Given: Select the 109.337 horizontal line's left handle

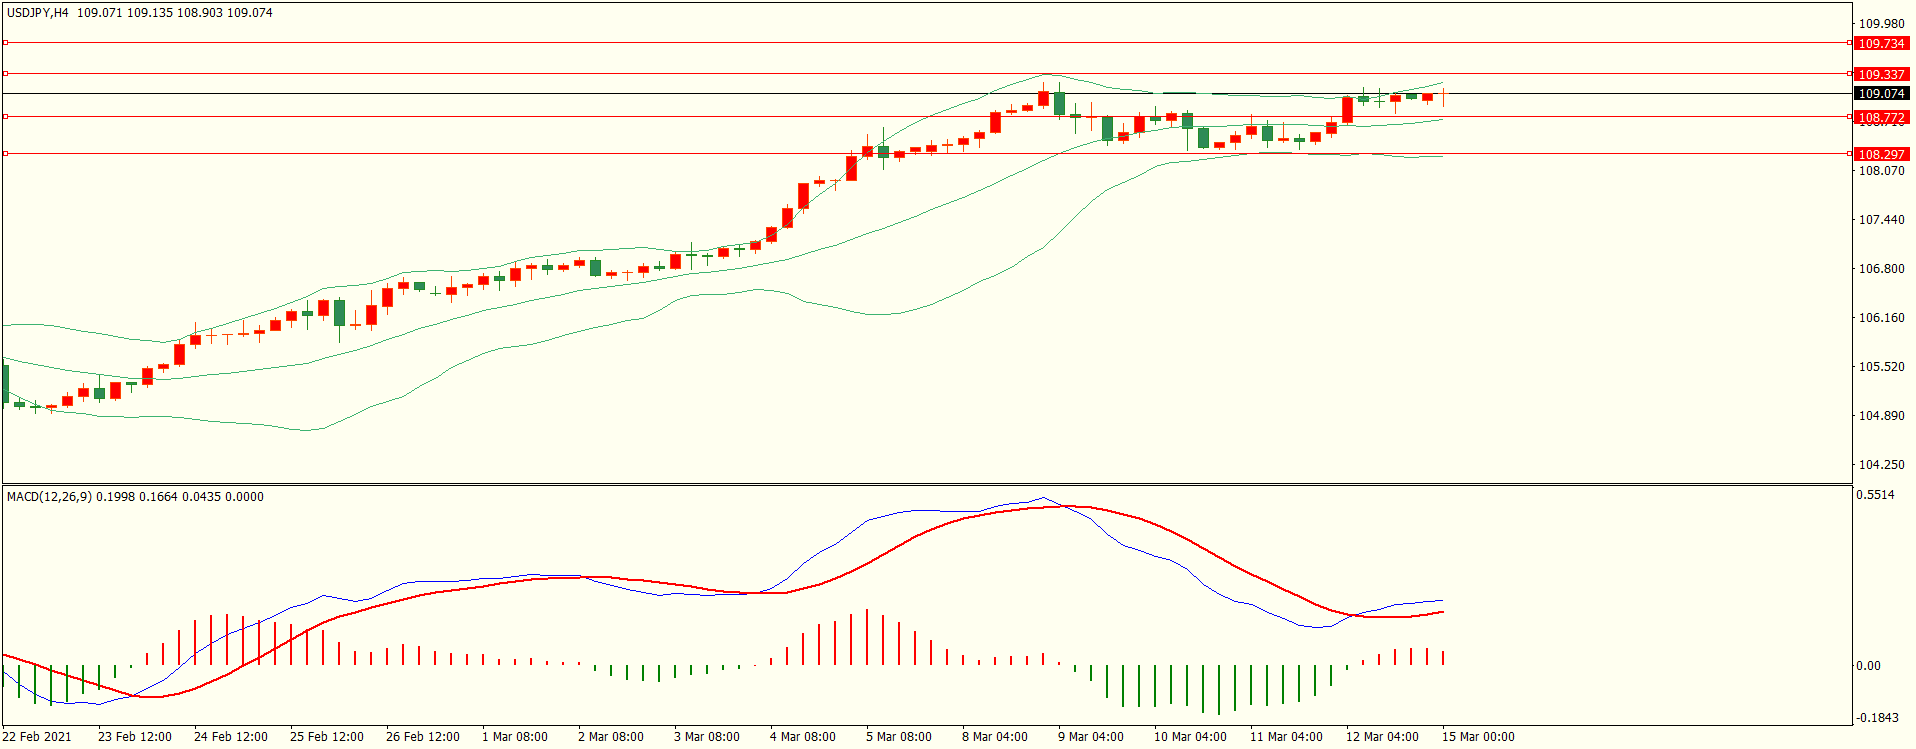Looking at the screenshot, I should [5, 73].
